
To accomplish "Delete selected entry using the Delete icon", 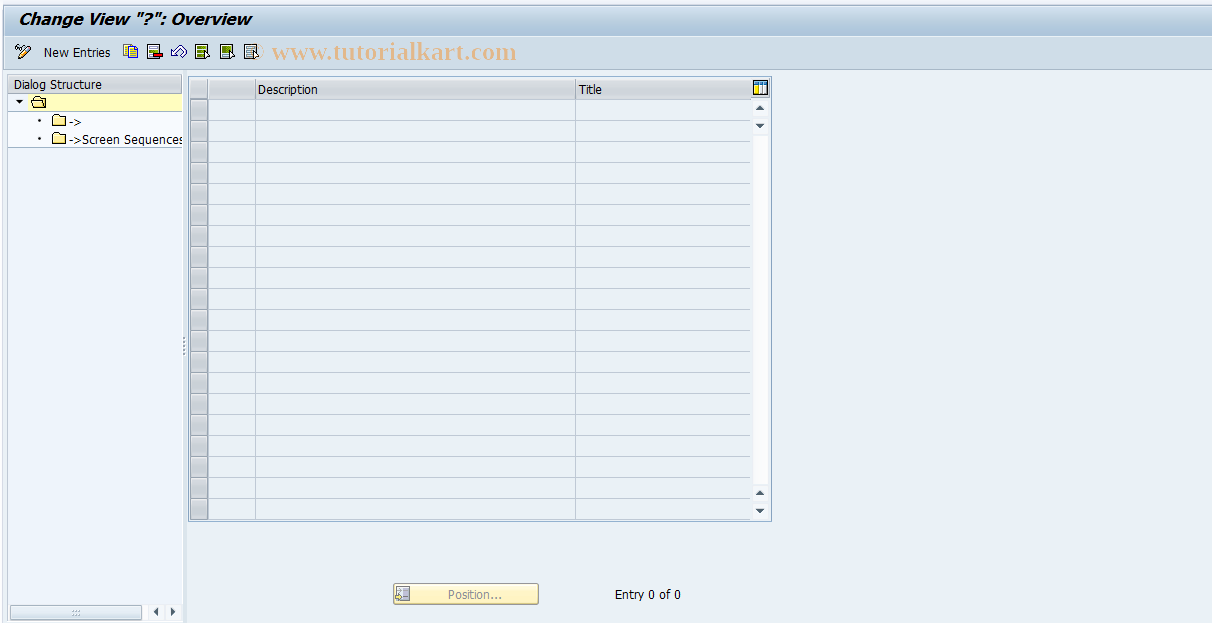I will coord(155,52).
